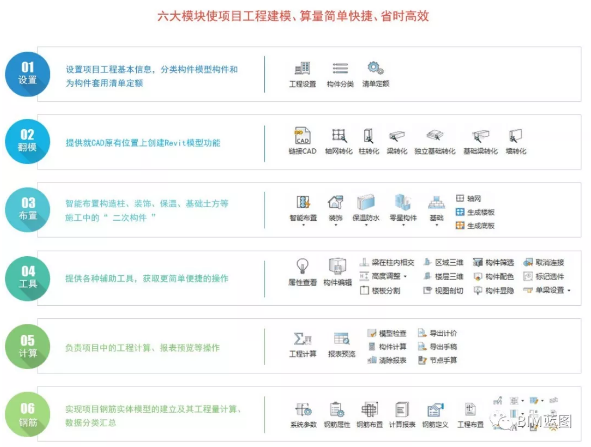Viewport: 591px width, 447px height.
Task: Click 生成楼板 generate floor slab
Action: click(475, 212)
